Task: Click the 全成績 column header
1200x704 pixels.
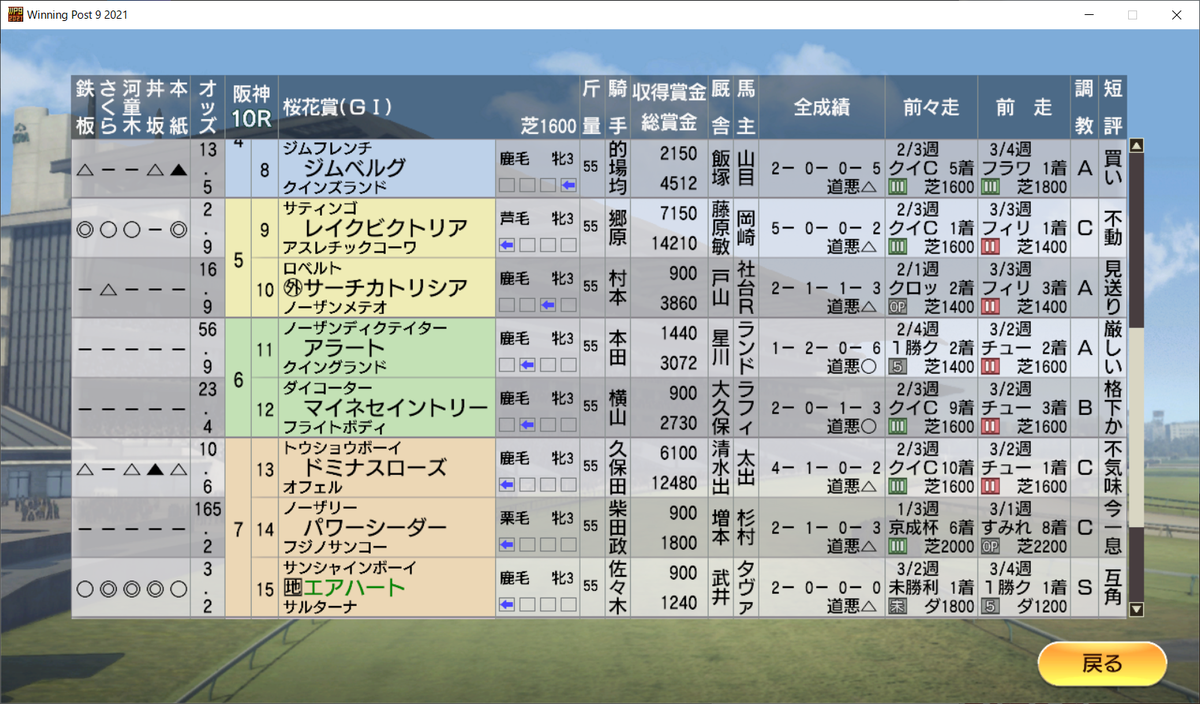Action: (x=821, y=106)
